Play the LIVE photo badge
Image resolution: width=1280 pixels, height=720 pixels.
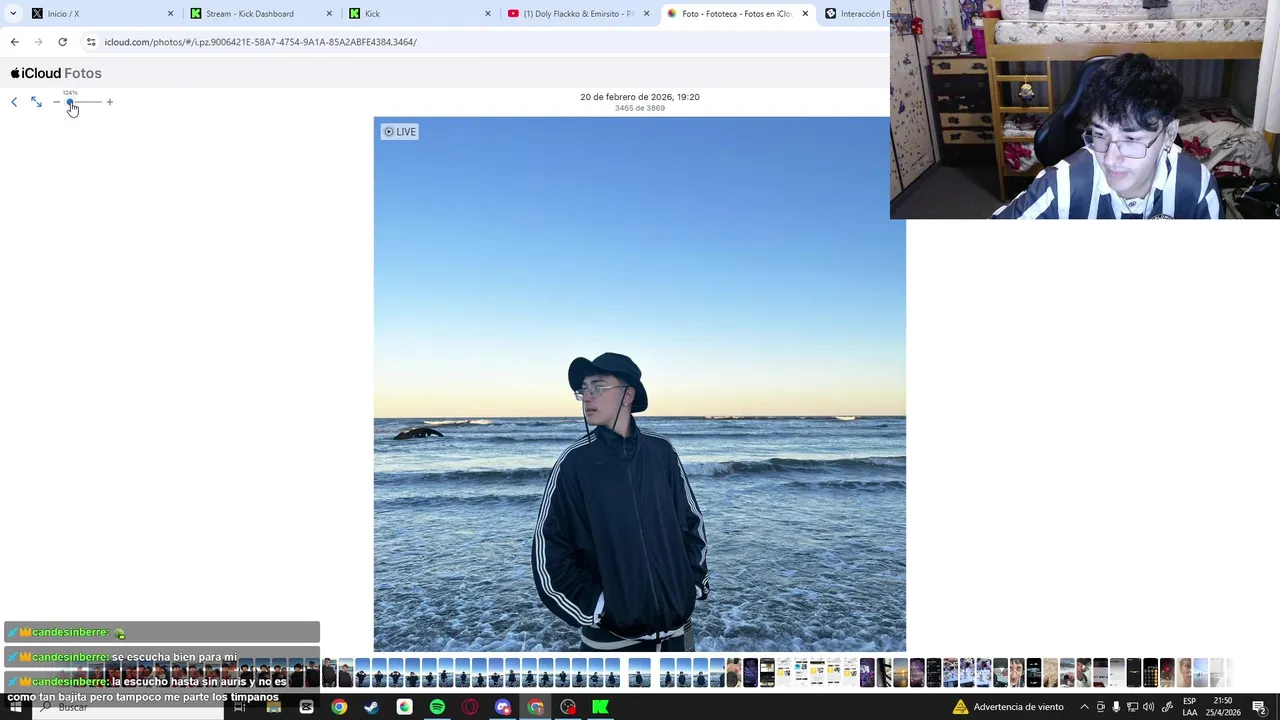[400, 132]
